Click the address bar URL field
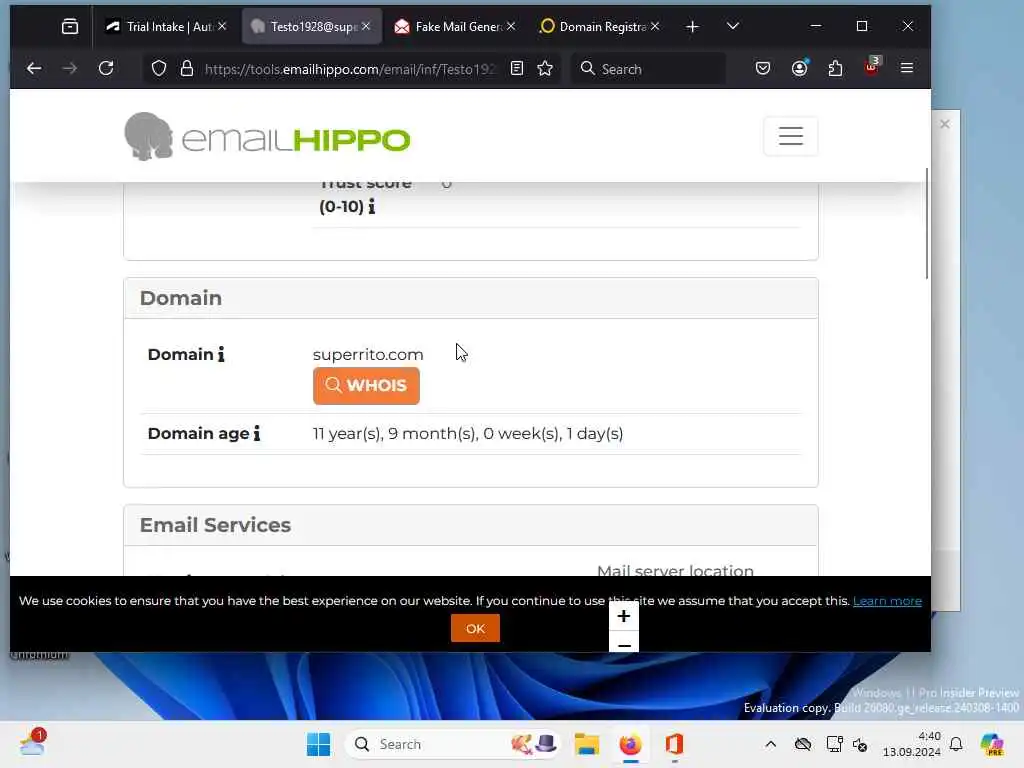 pyautogui.click(x=350, y=69)
